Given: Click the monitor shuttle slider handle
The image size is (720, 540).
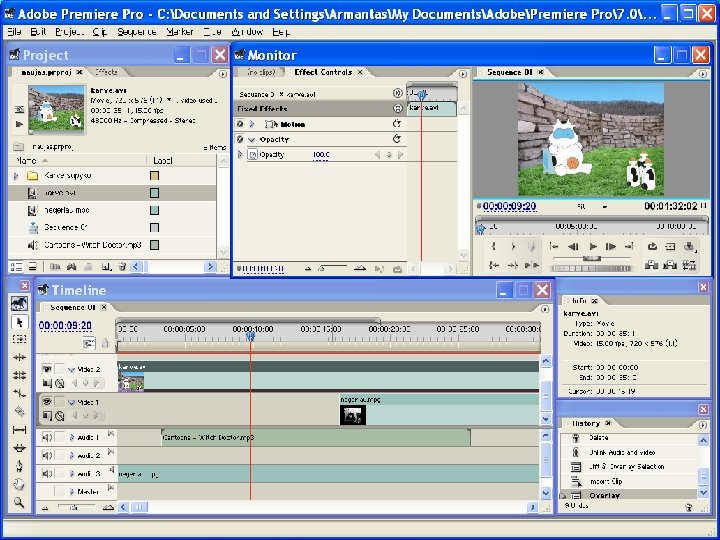Looking at the screenshot, I should pos(592,259).
